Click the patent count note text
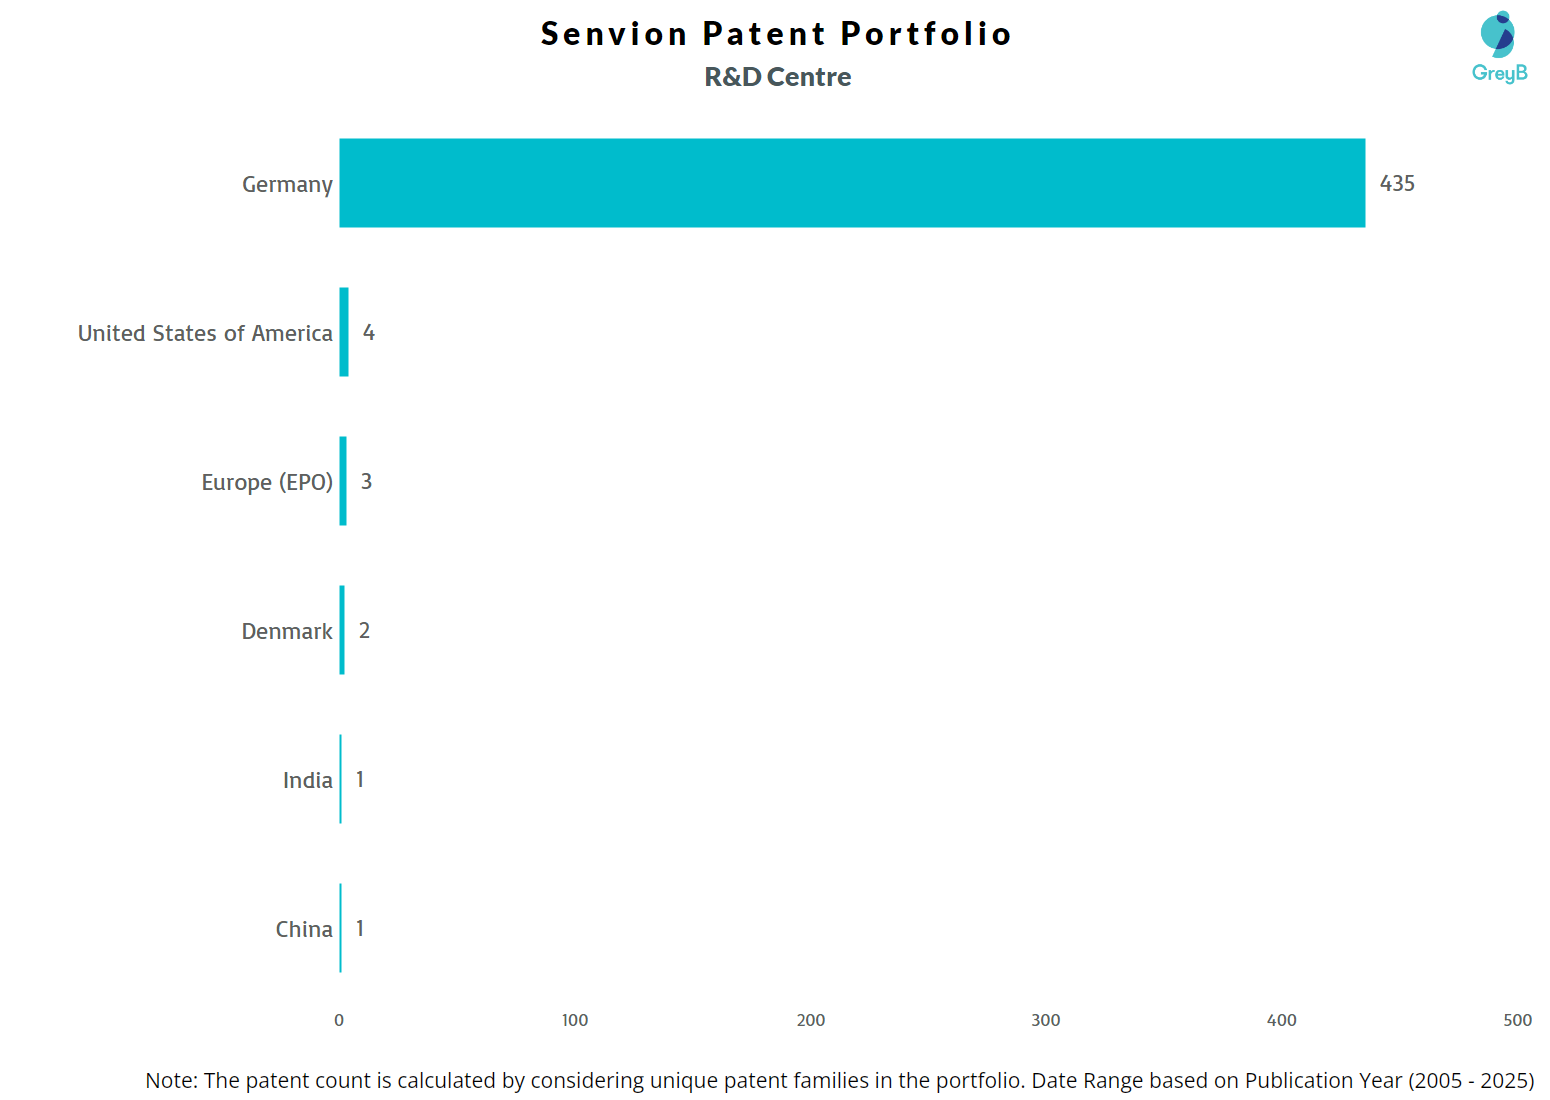Image resolution: width=1550 pixels, height=1100 pixels. click(839, 1080)
